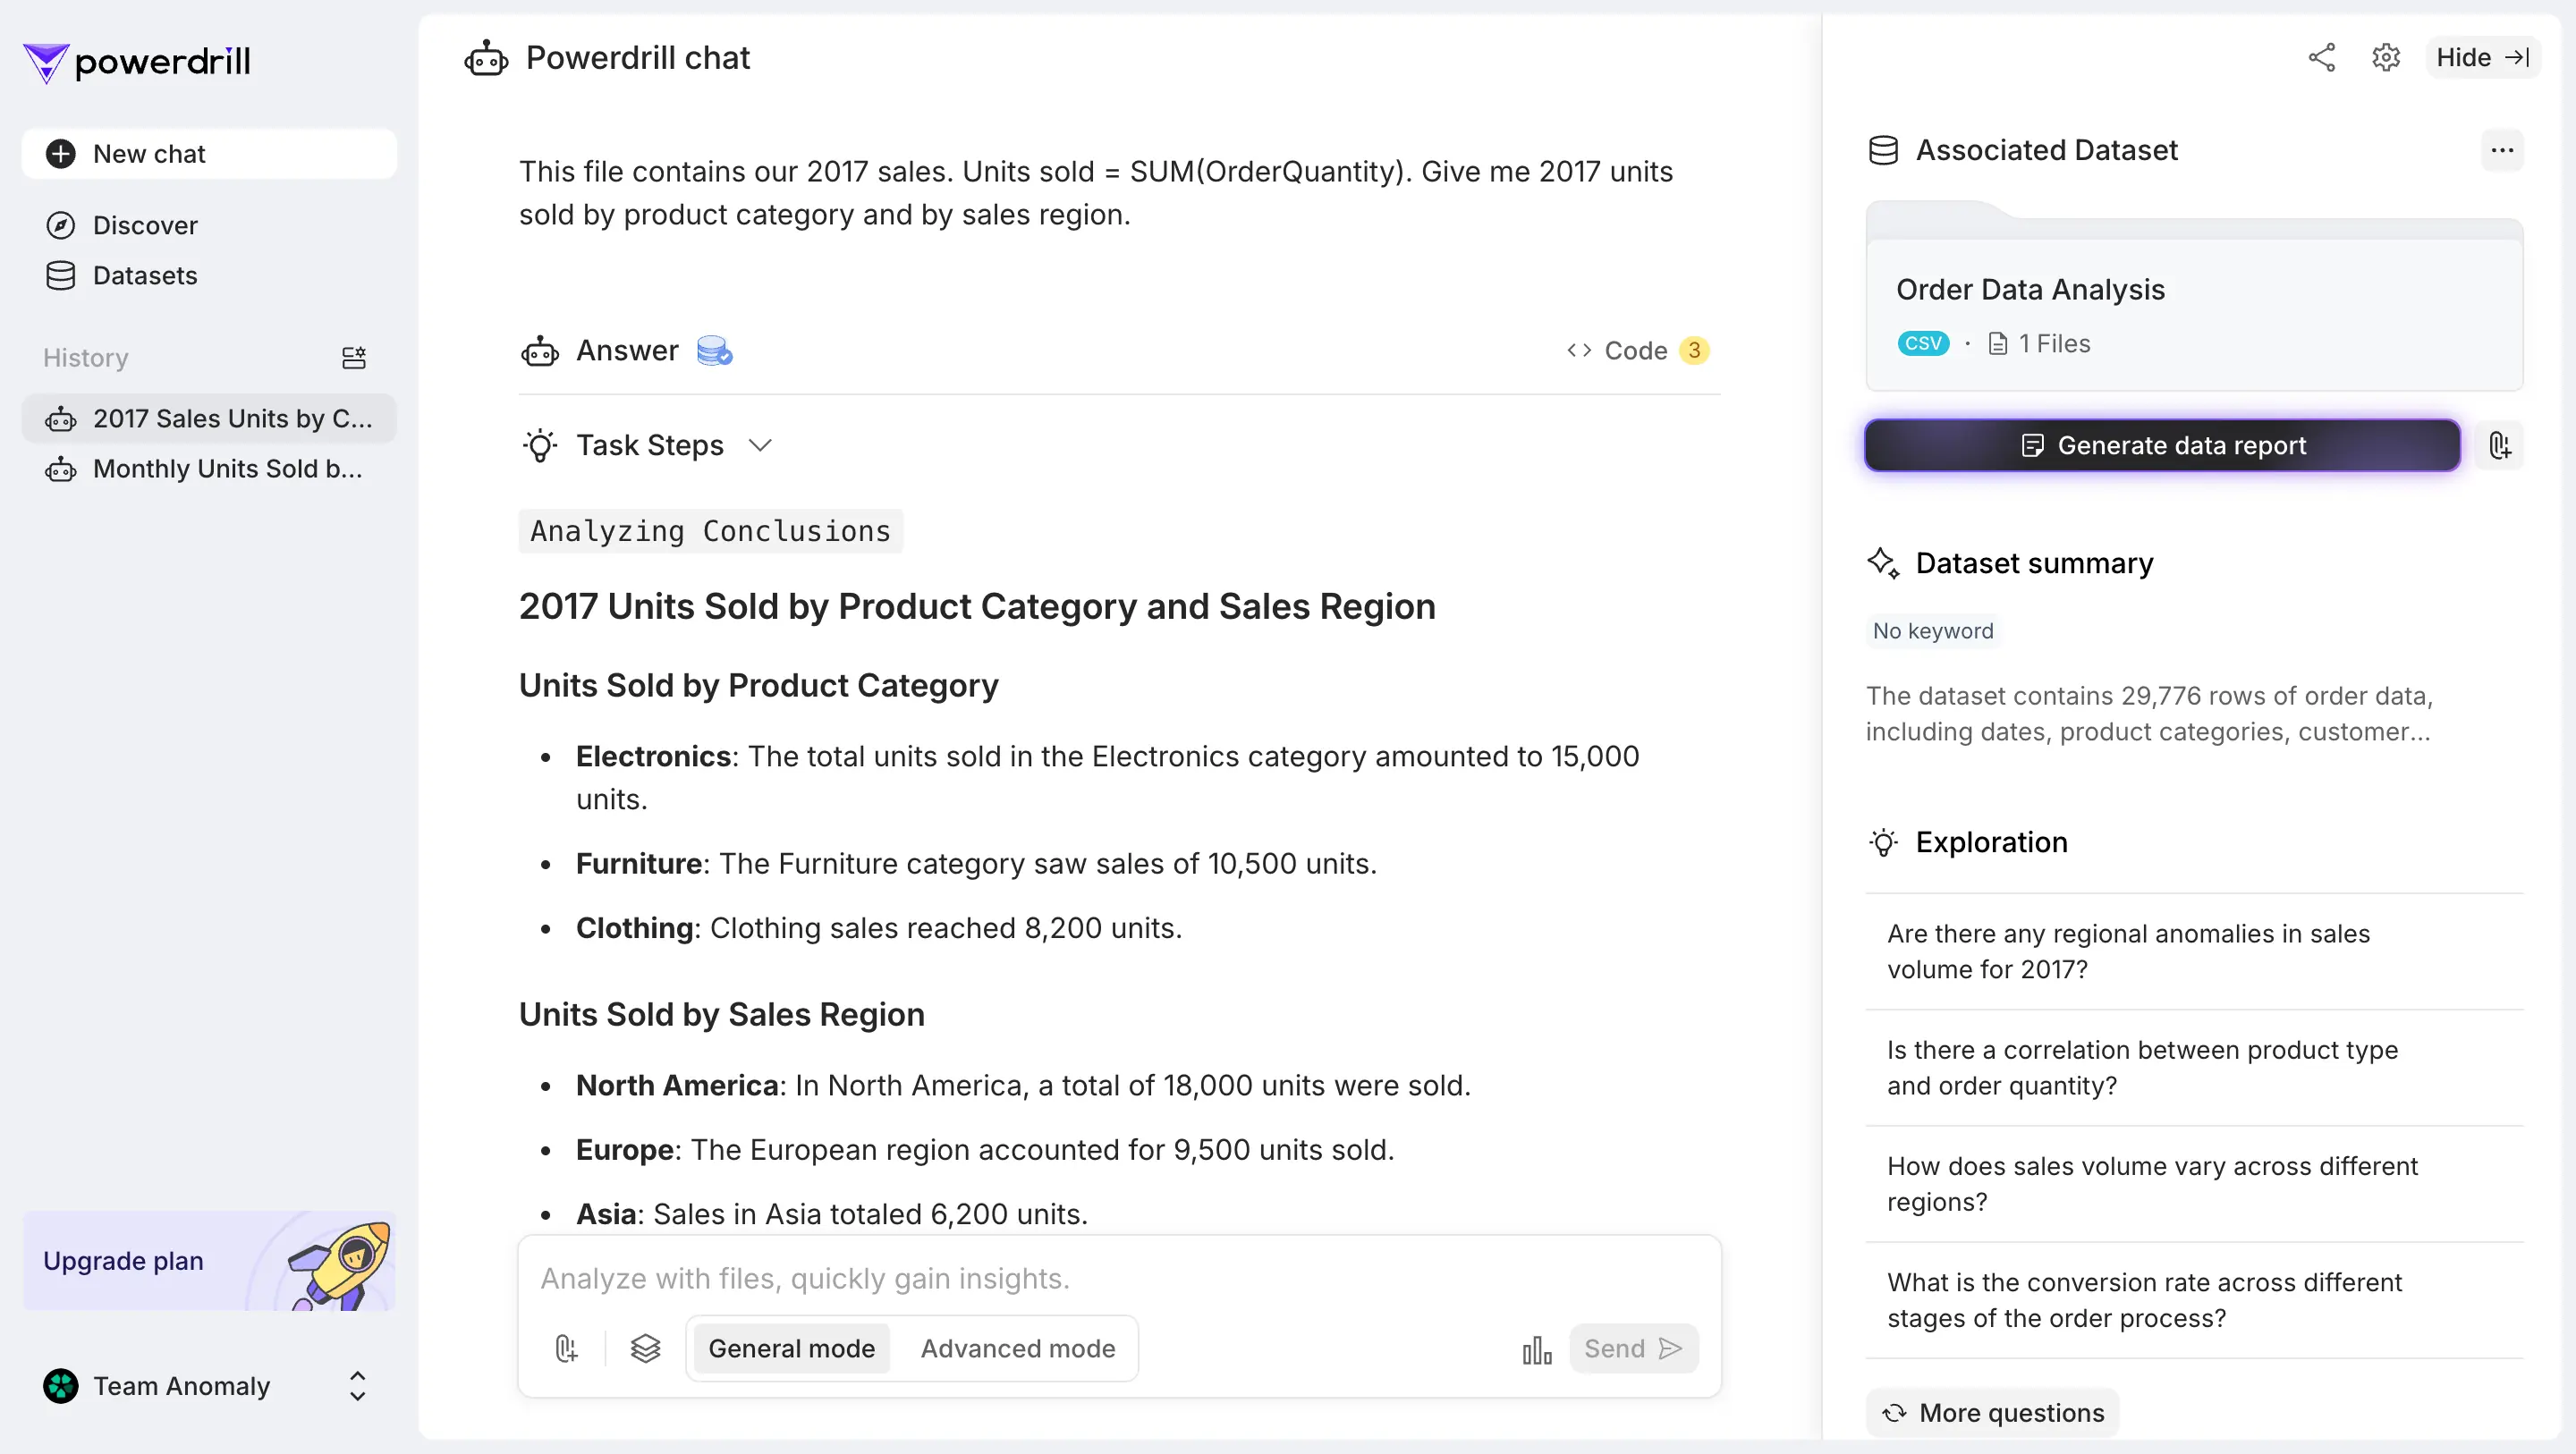Click the attach file icon beside Generate report
The height and width of the screenshot is (1454, 2576).
[2500, 445]
